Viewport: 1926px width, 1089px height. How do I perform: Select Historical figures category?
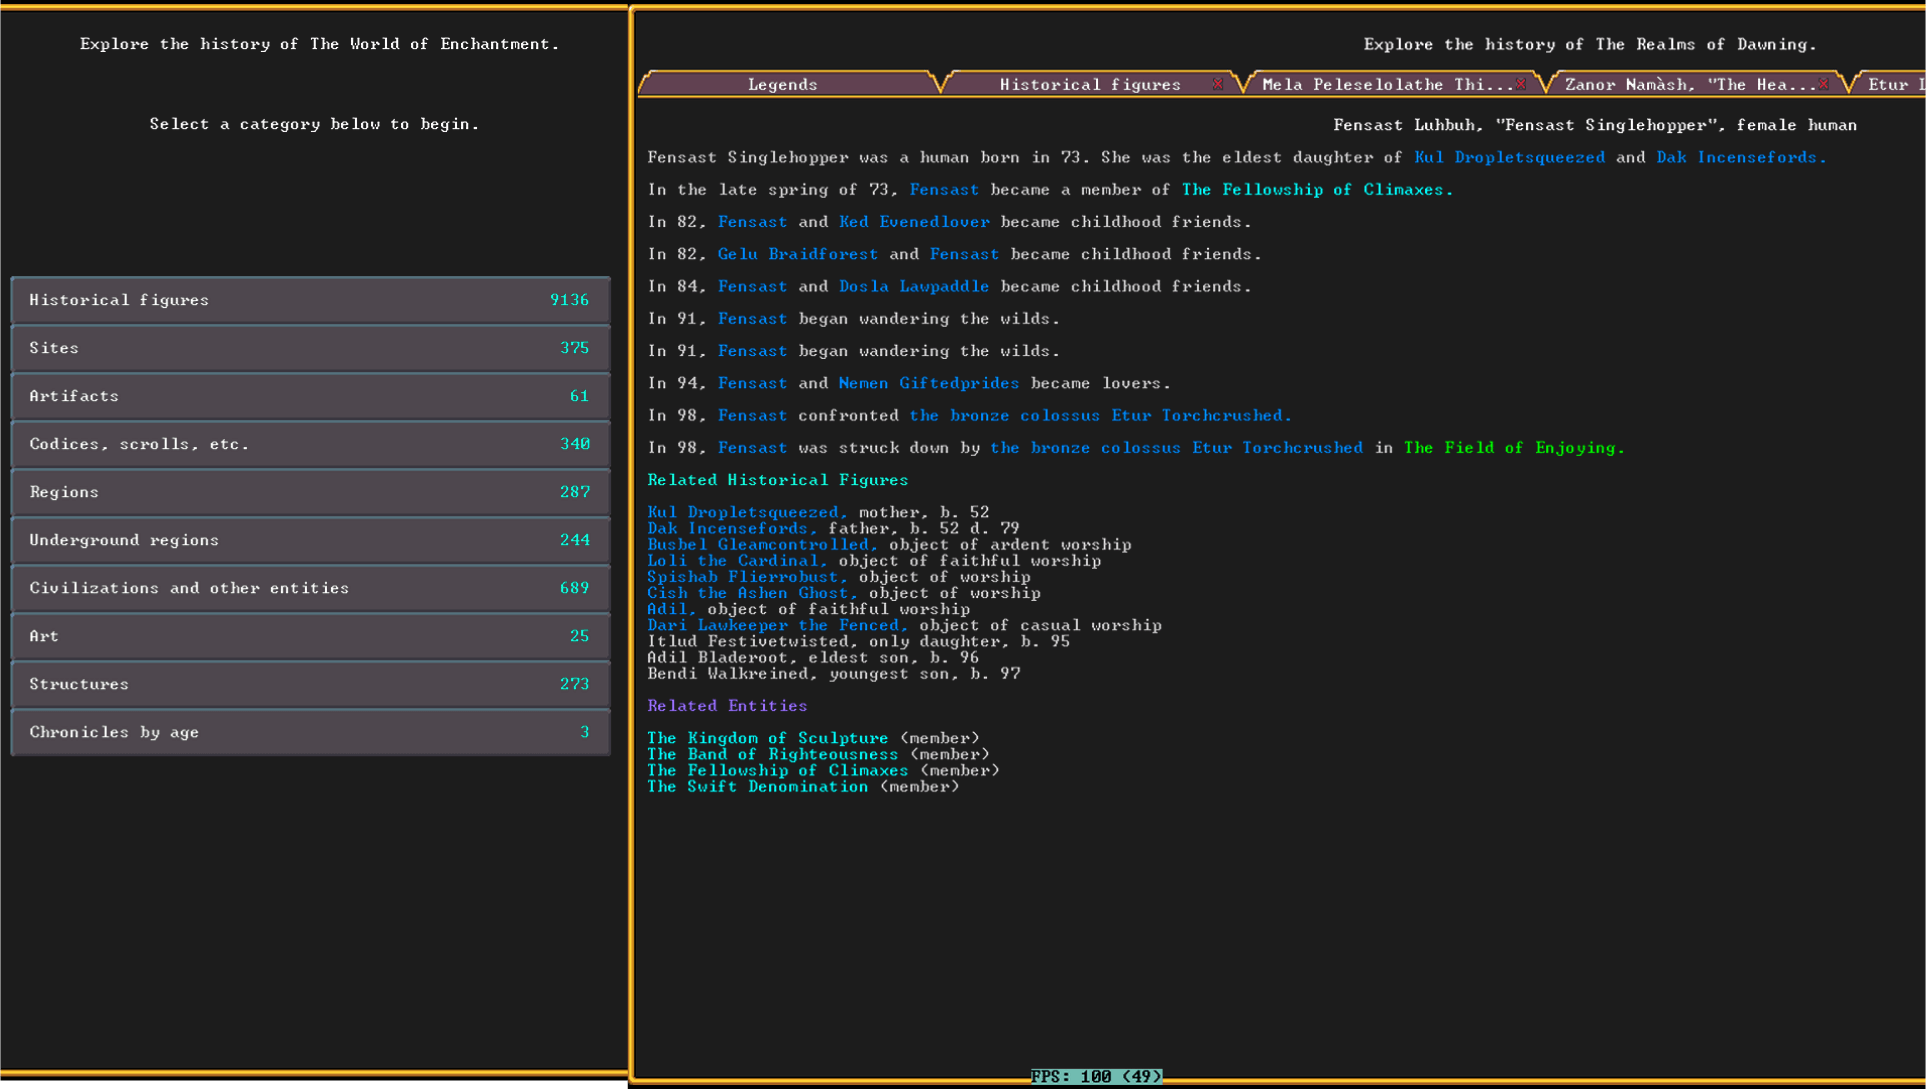click(310, 300)
